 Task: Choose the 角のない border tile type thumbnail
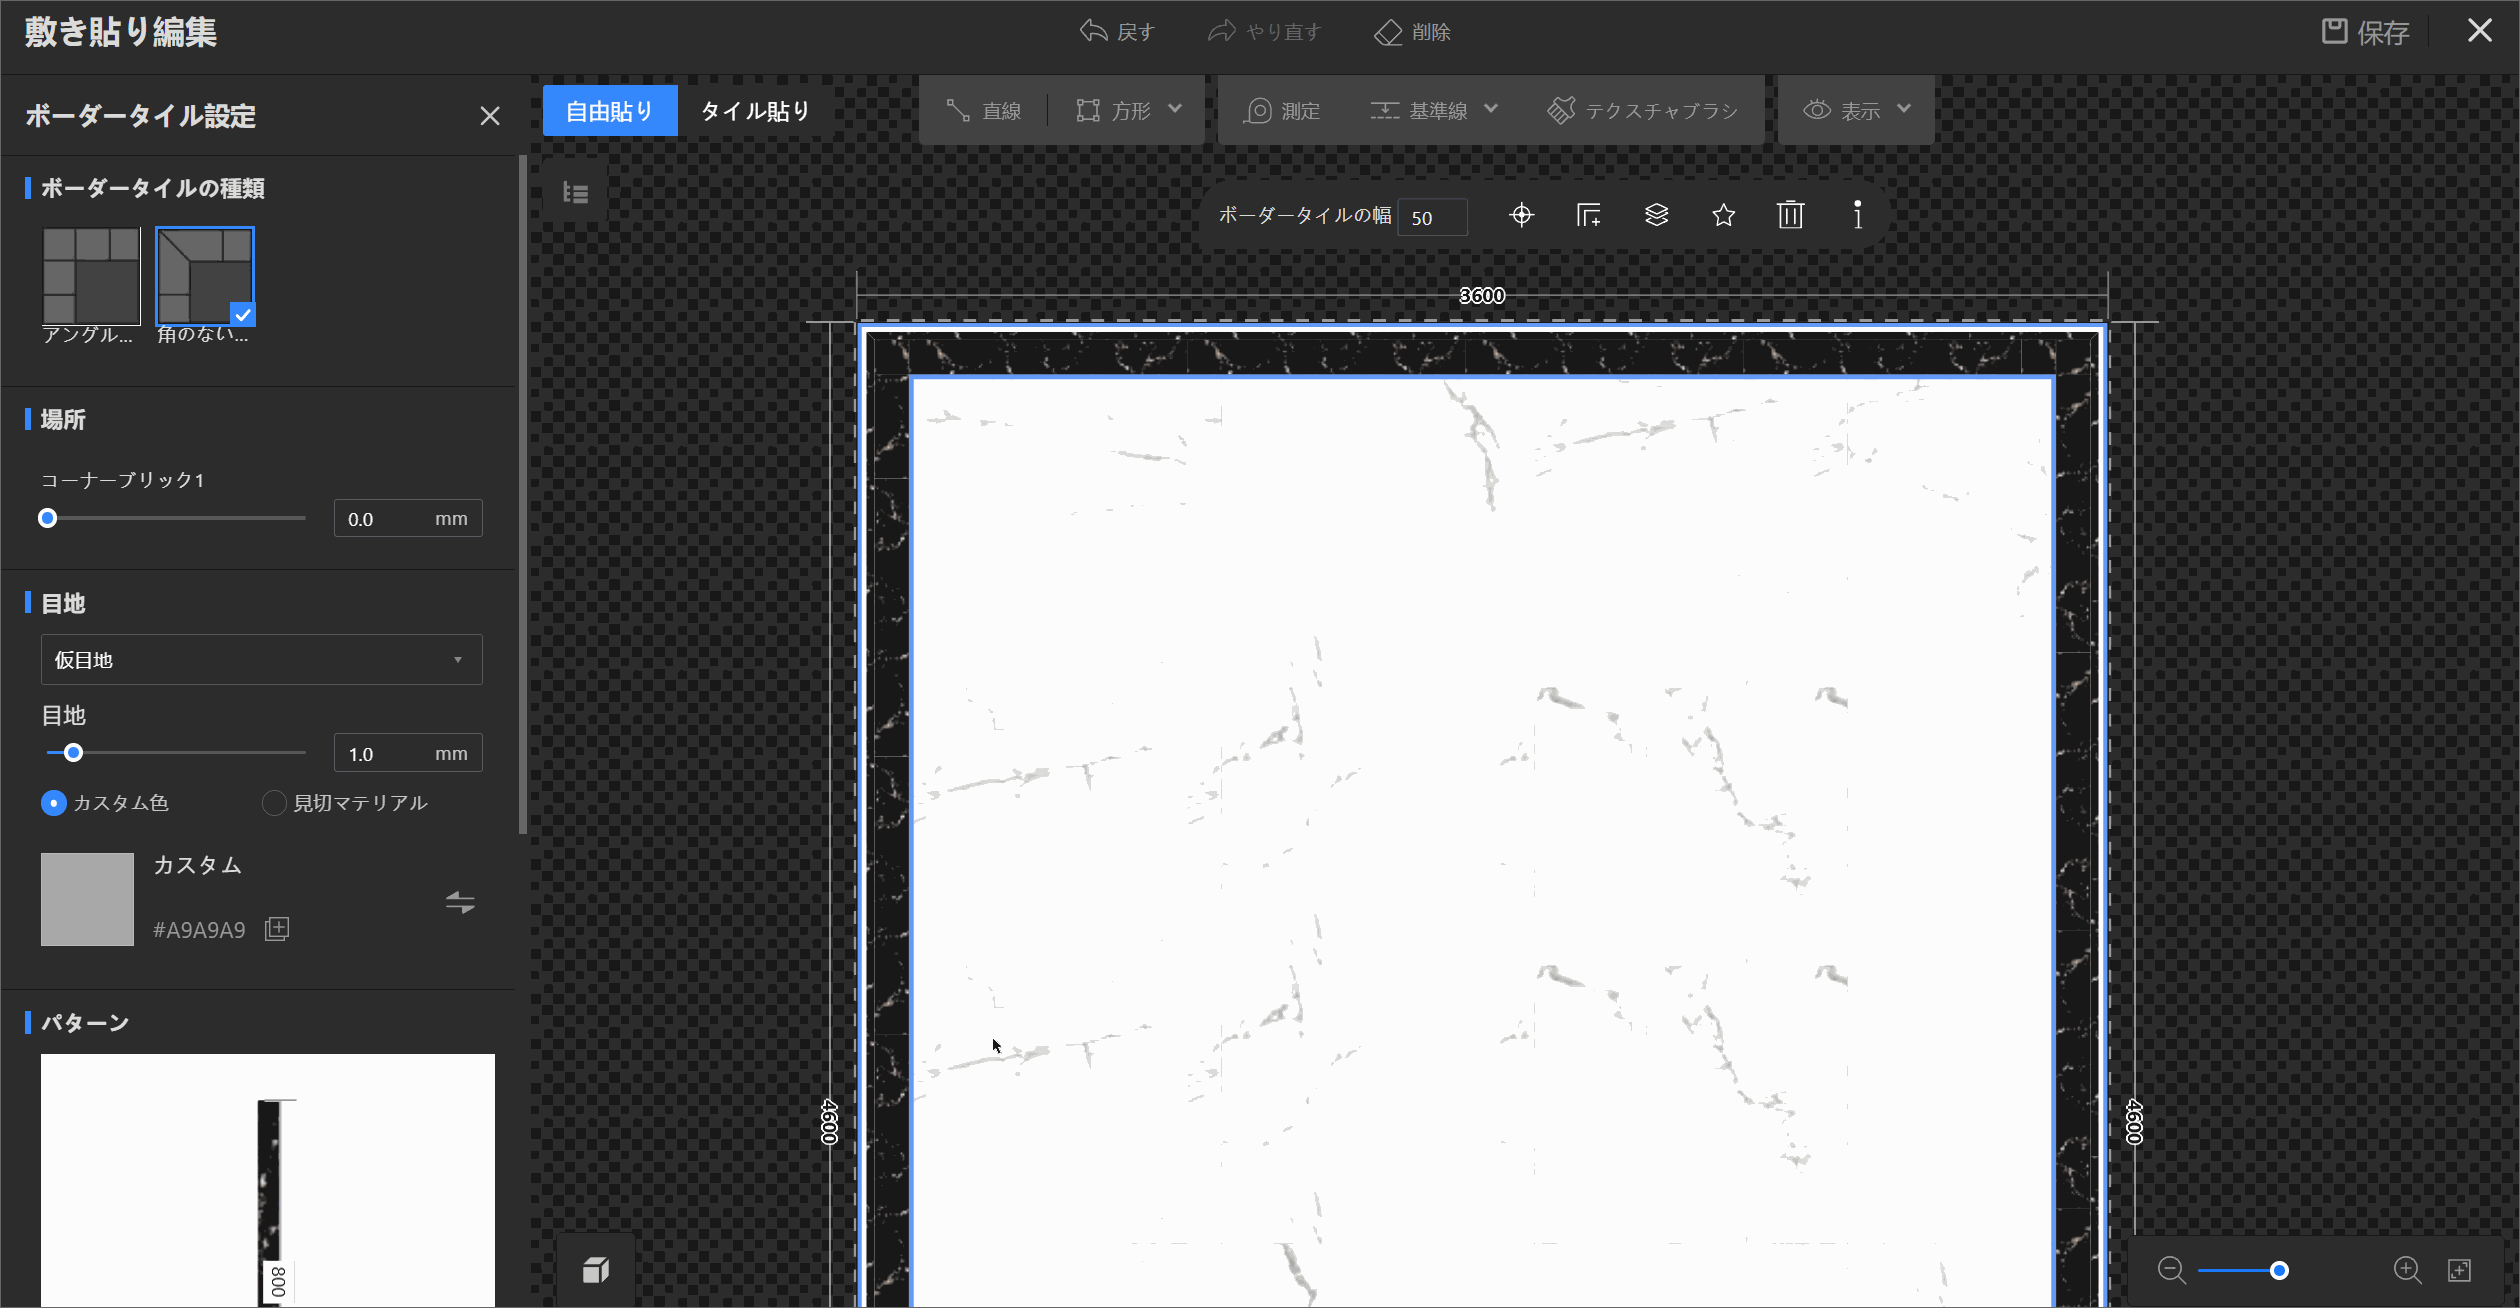click(x=205, y=276)
